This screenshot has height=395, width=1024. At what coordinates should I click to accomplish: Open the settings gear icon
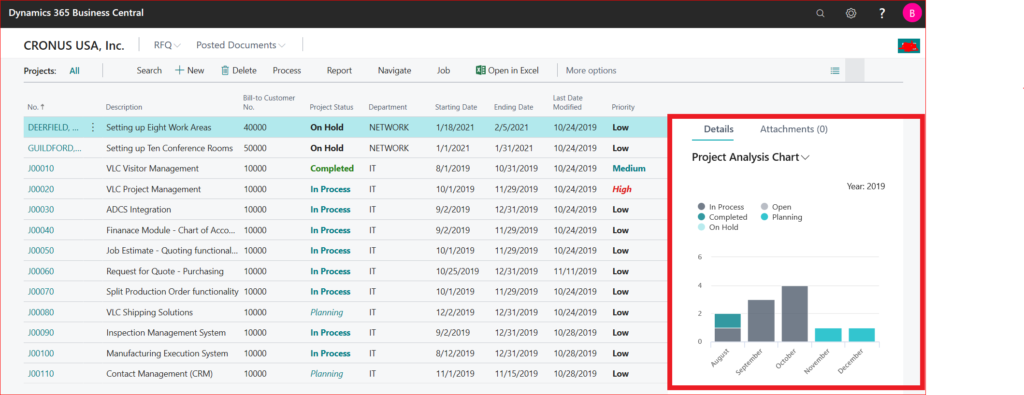(851, 13)
